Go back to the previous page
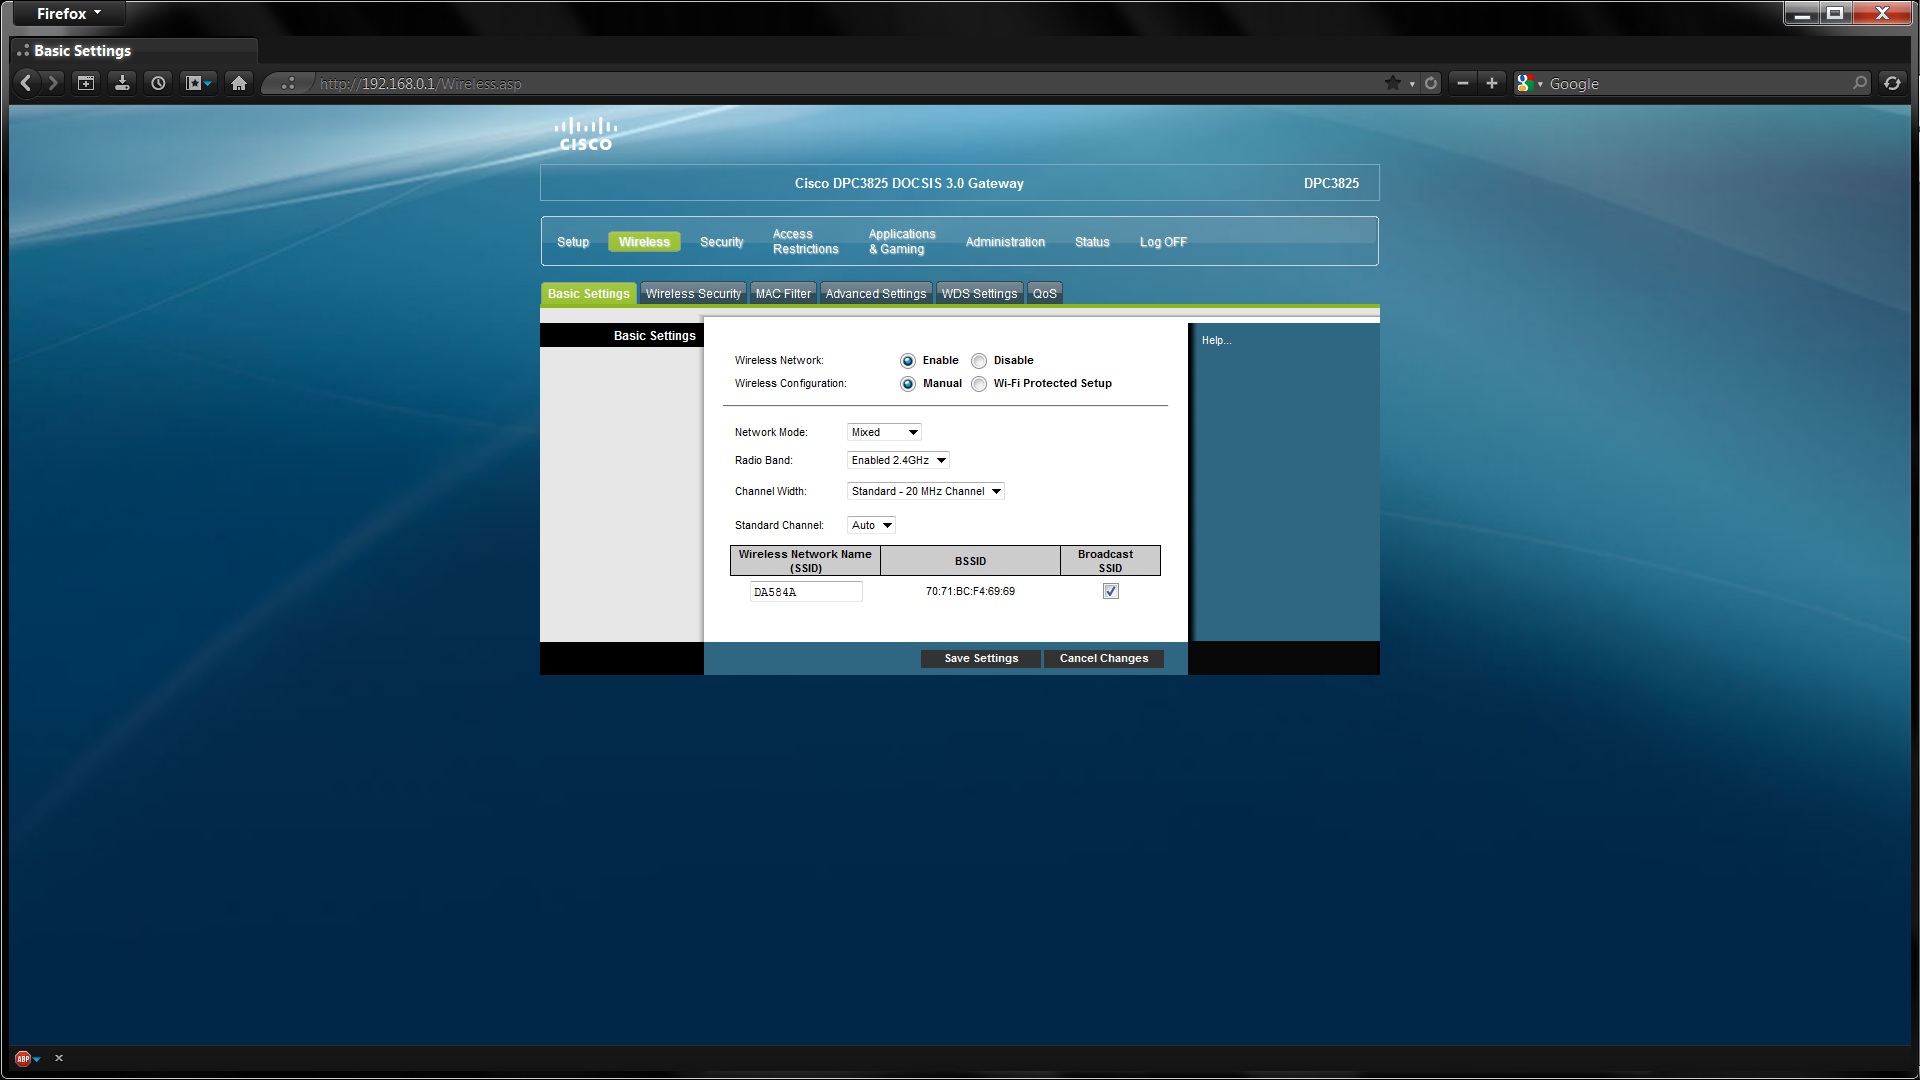This screenshot has width=1920, height=1080. [27, 83]
